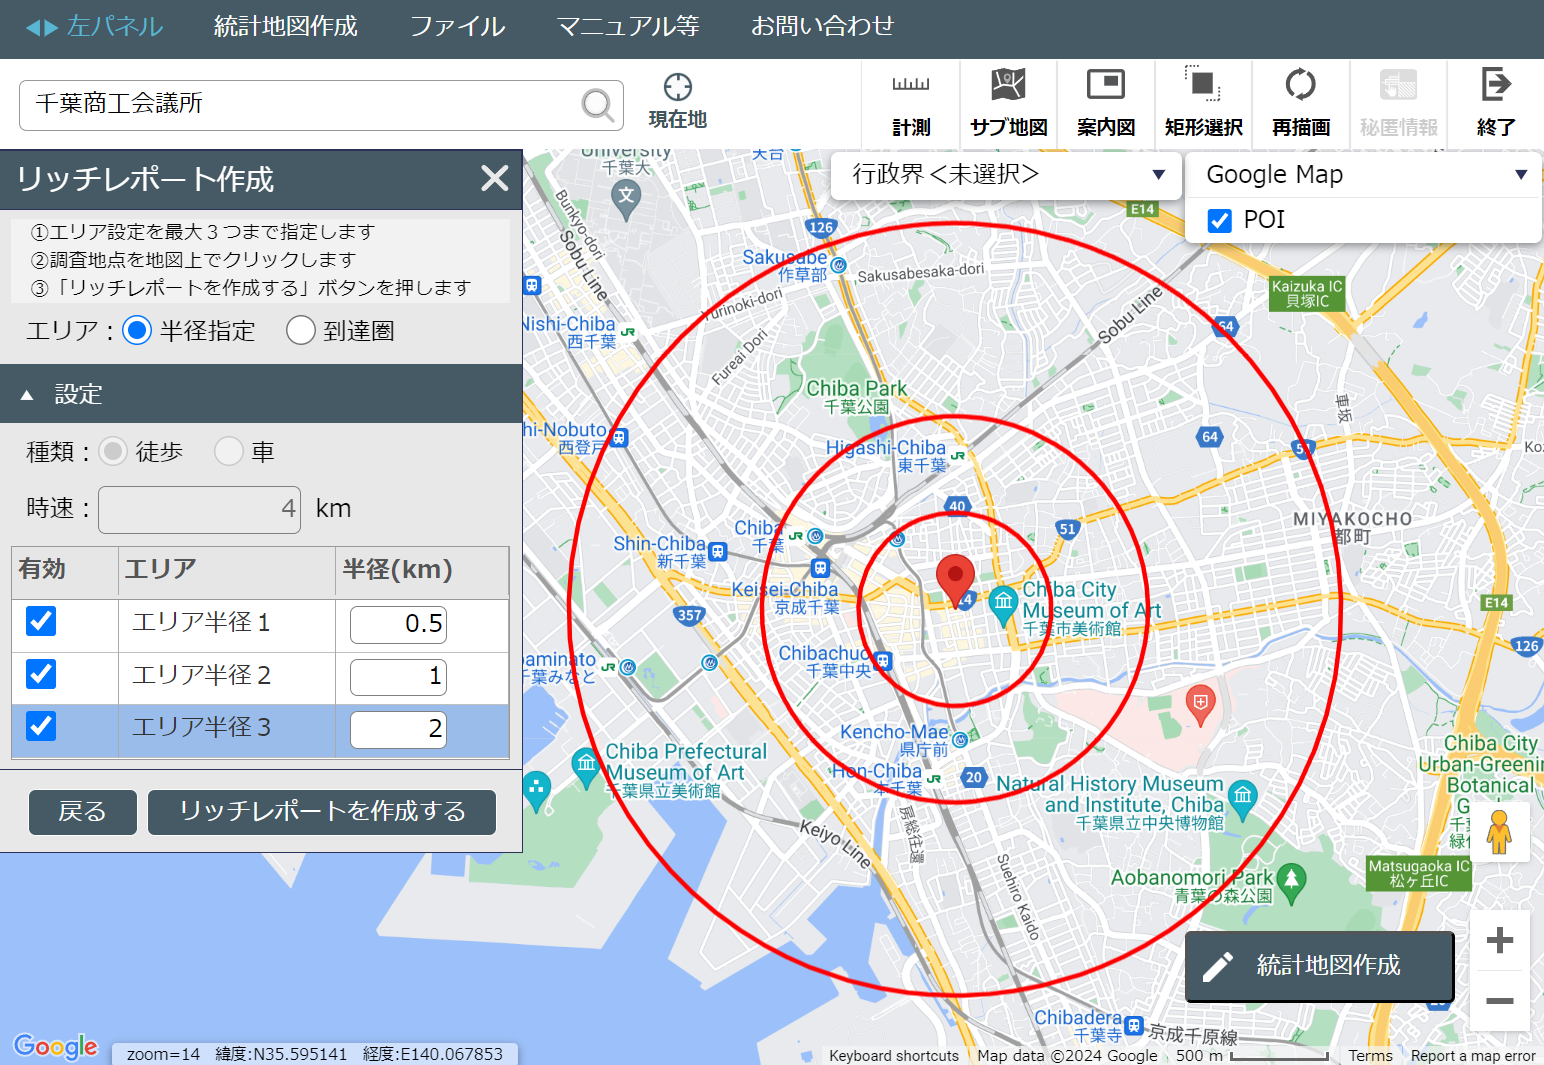Click the search magnifier icon
1544x1065 pixels.
[x=597, y=104]
